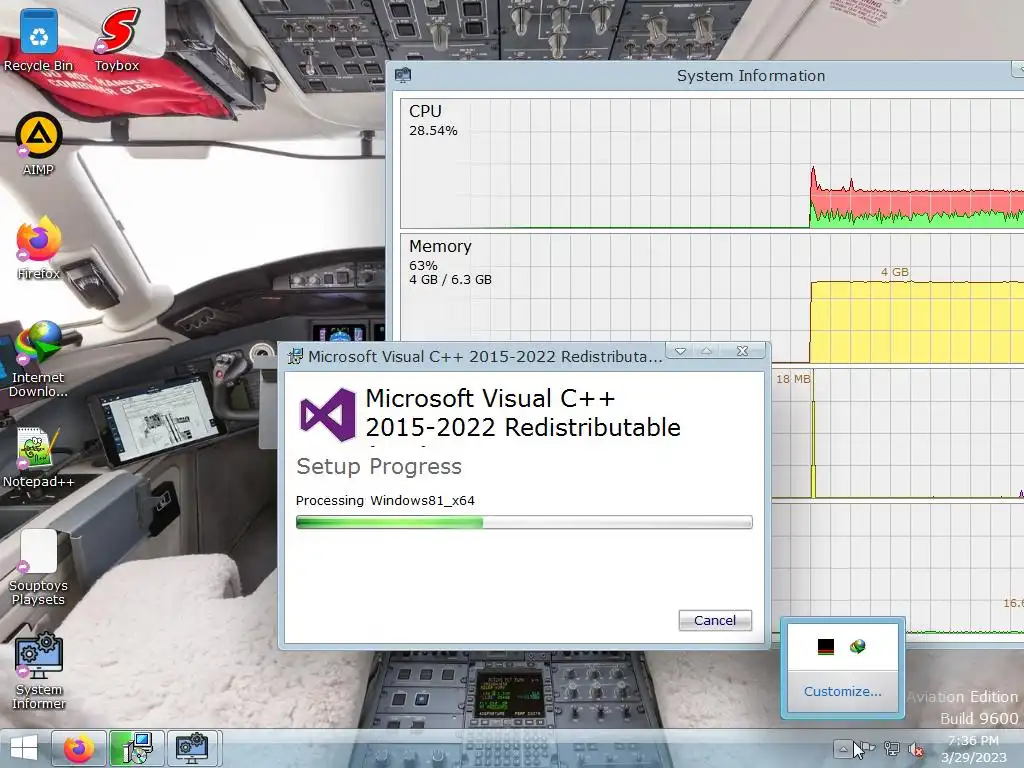This screenshot has height=768, width=1024.
Task: Select the System Informer taskbar item
Action: coord(194,748)
